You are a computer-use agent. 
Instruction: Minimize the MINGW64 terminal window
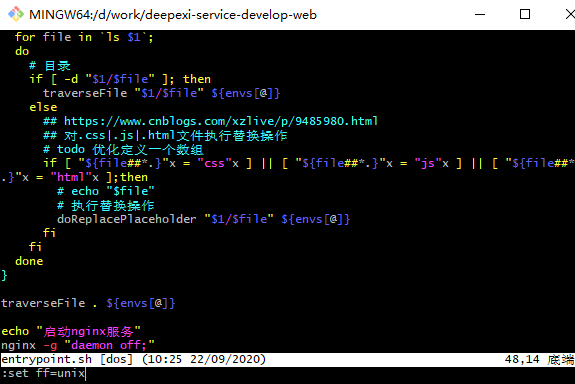480,15
